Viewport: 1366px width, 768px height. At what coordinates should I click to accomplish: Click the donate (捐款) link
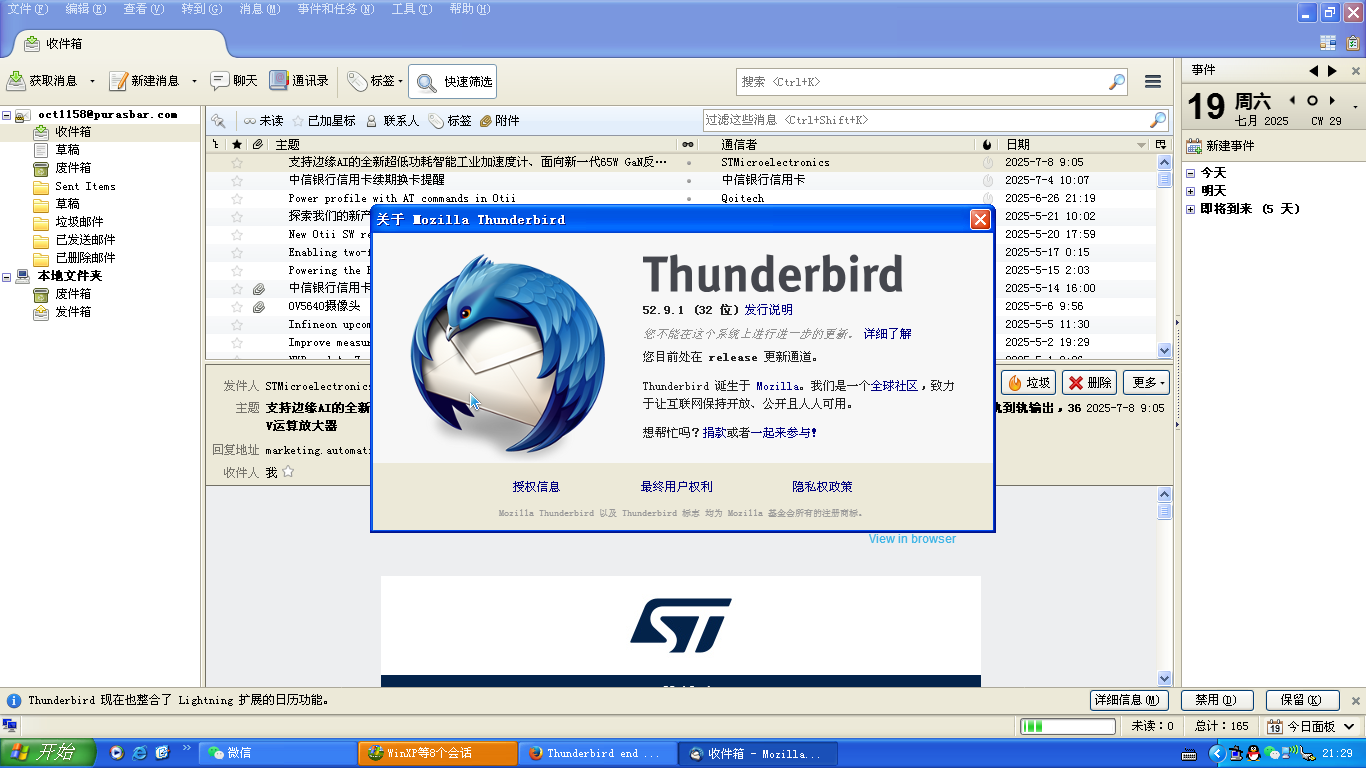click(x=714, y=433)
